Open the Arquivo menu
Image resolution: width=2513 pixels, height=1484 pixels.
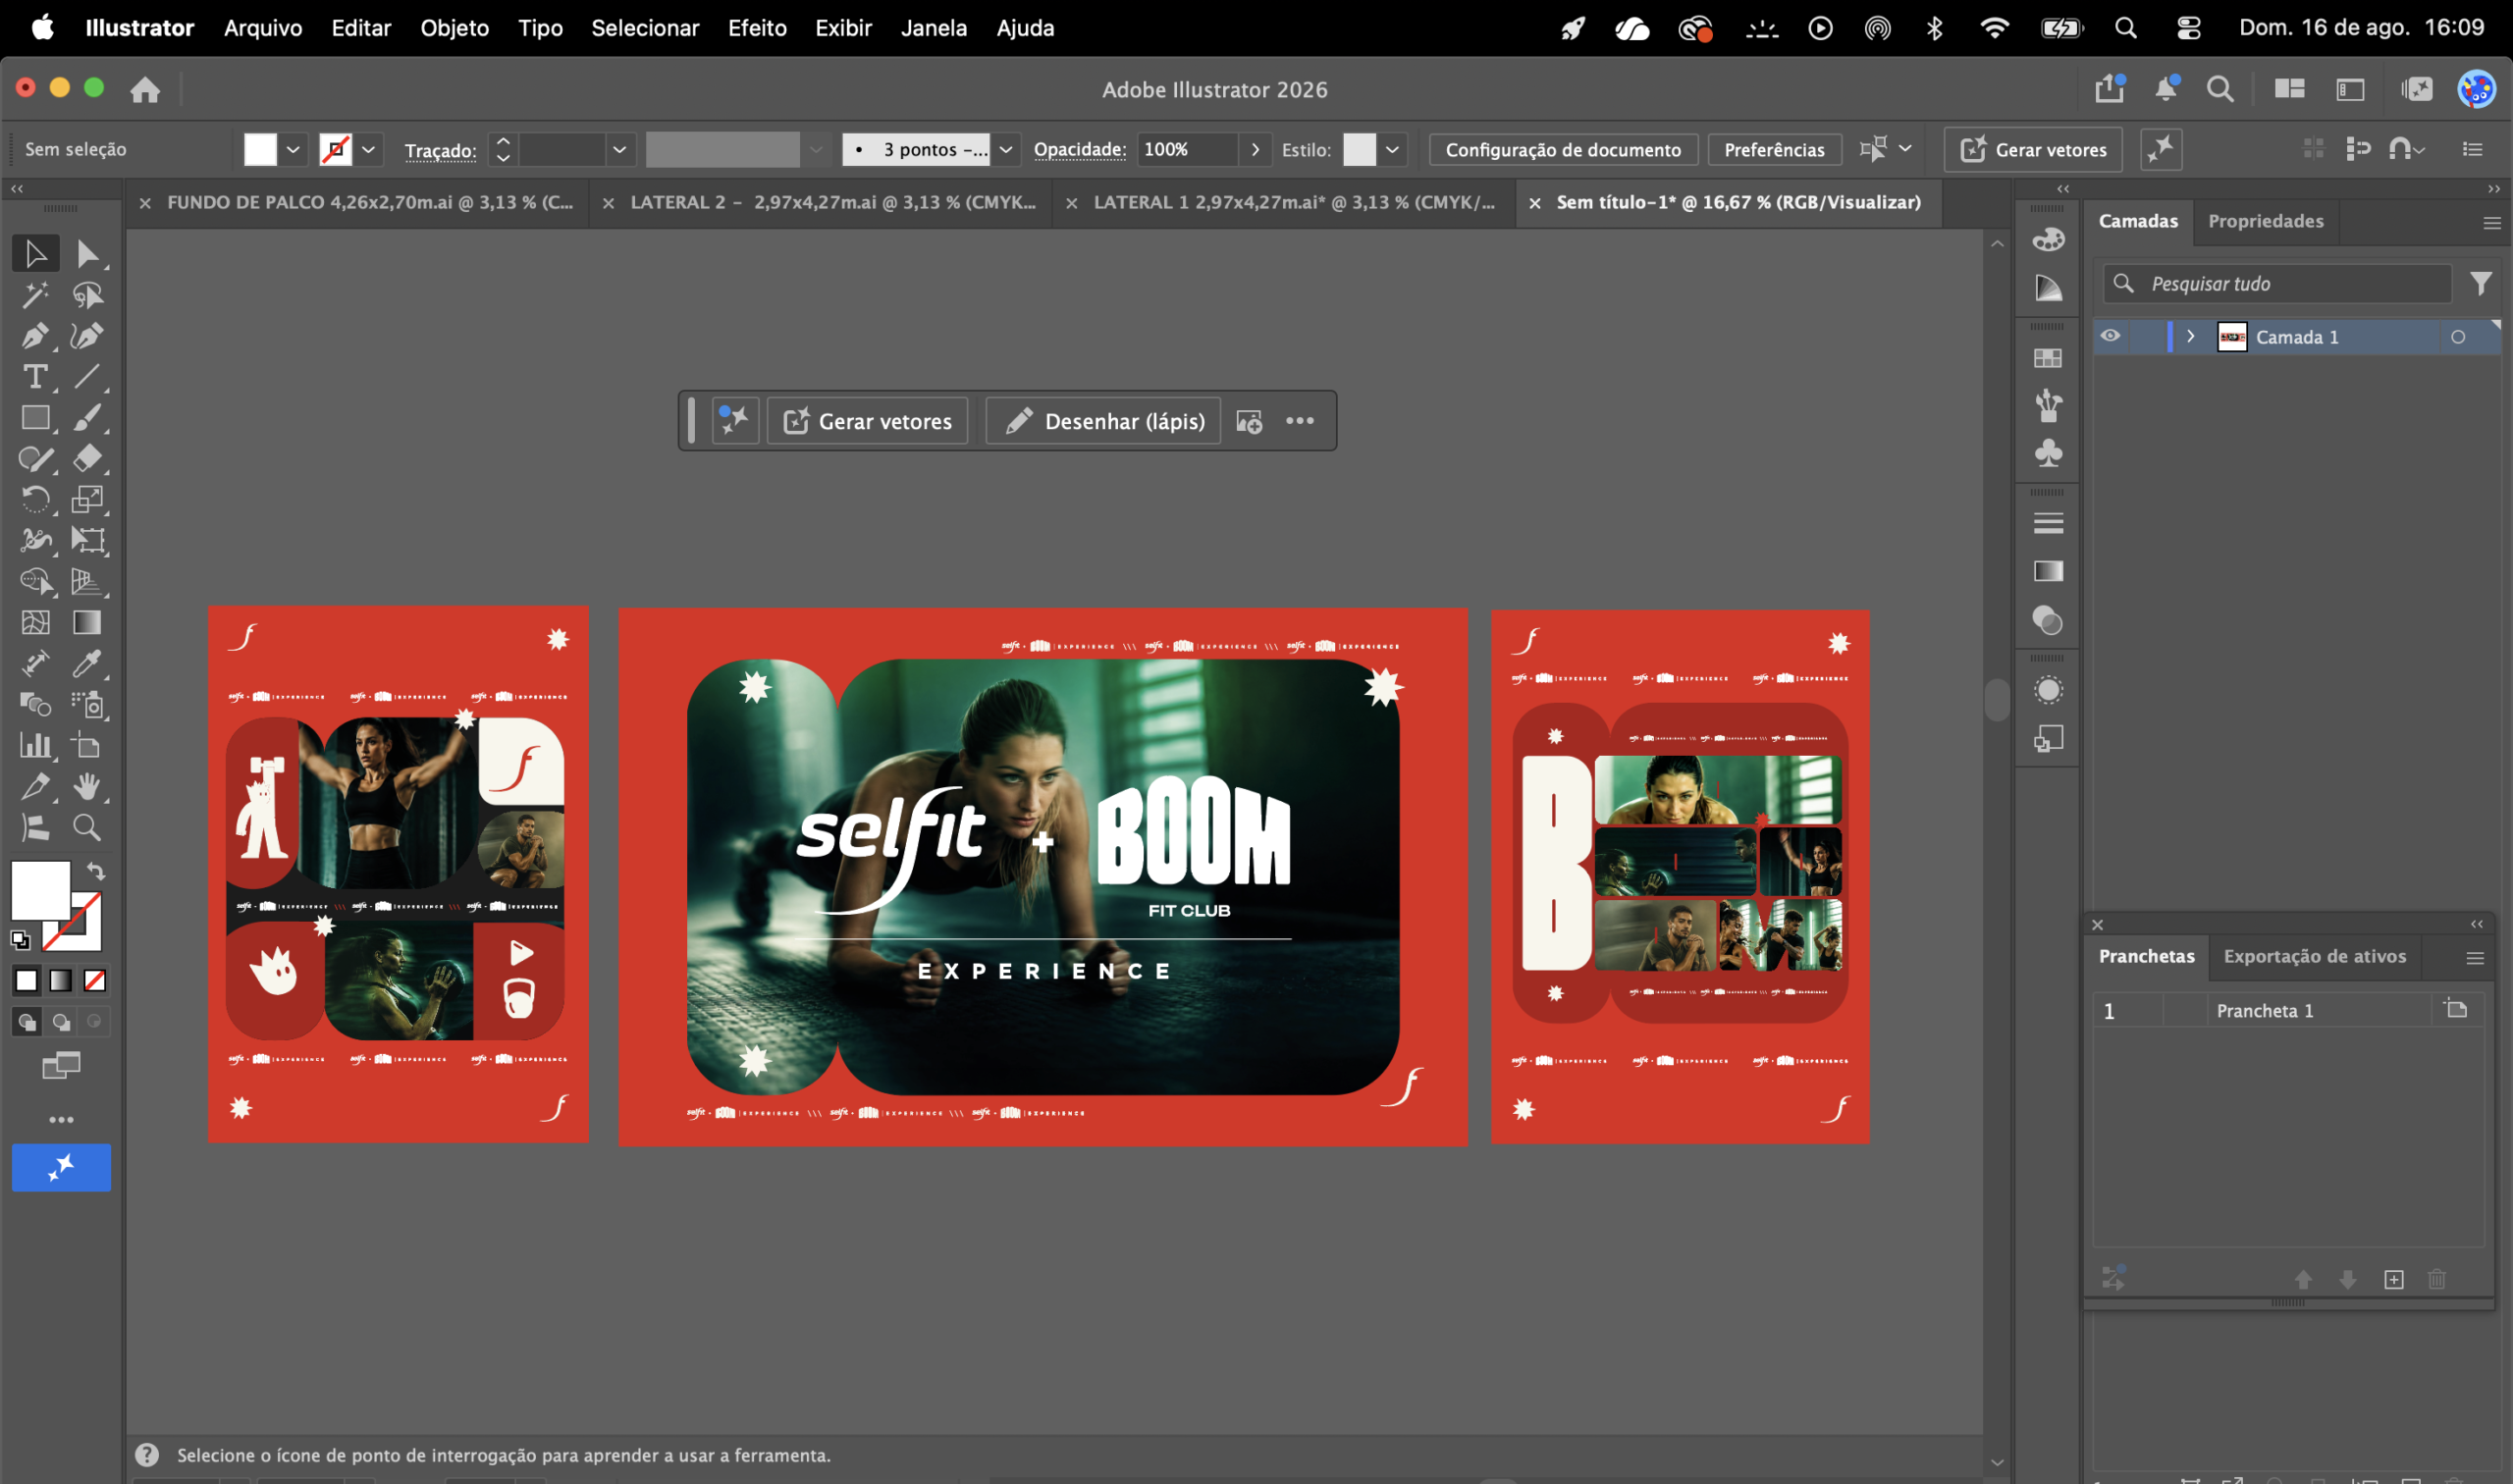[x=263, y=28]
